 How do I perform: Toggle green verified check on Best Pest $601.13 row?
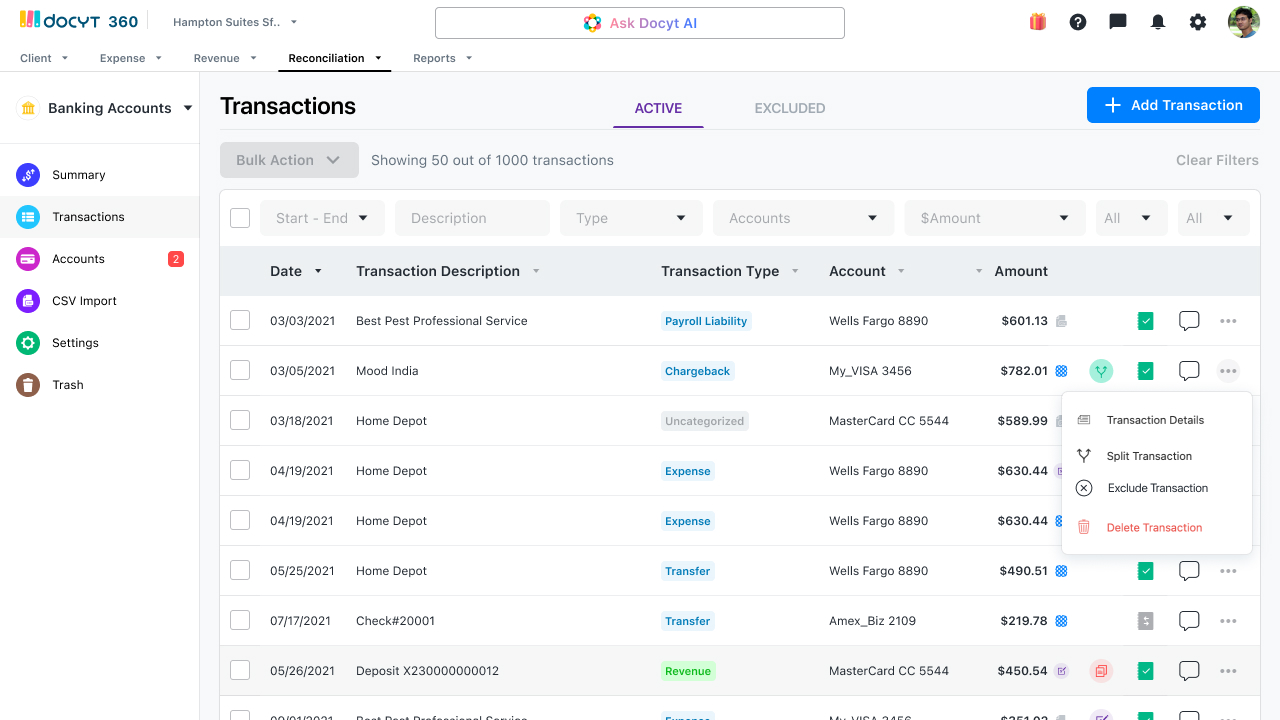1146,321
